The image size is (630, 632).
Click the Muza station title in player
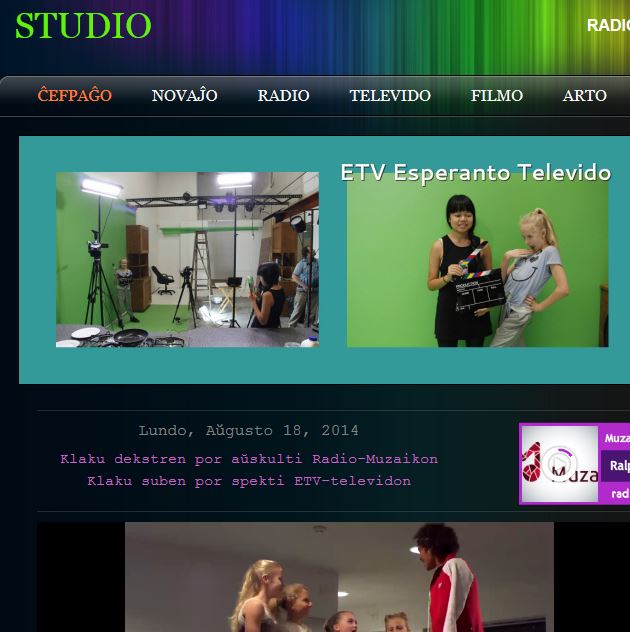pyautogui.click(x=616, y=438)
